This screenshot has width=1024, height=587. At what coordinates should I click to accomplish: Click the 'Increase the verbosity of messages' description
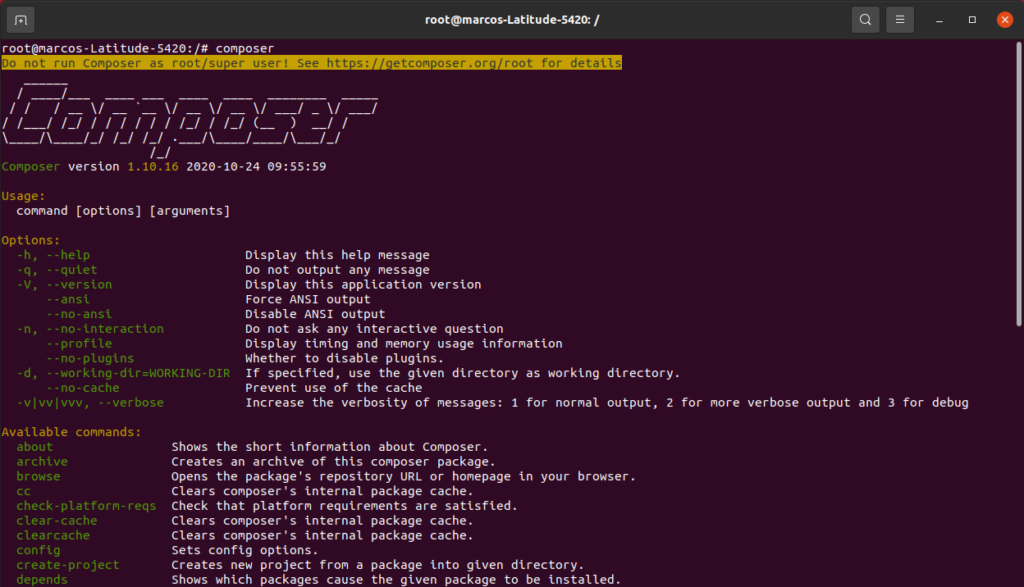pyautogui.click(x=607, y=403)
